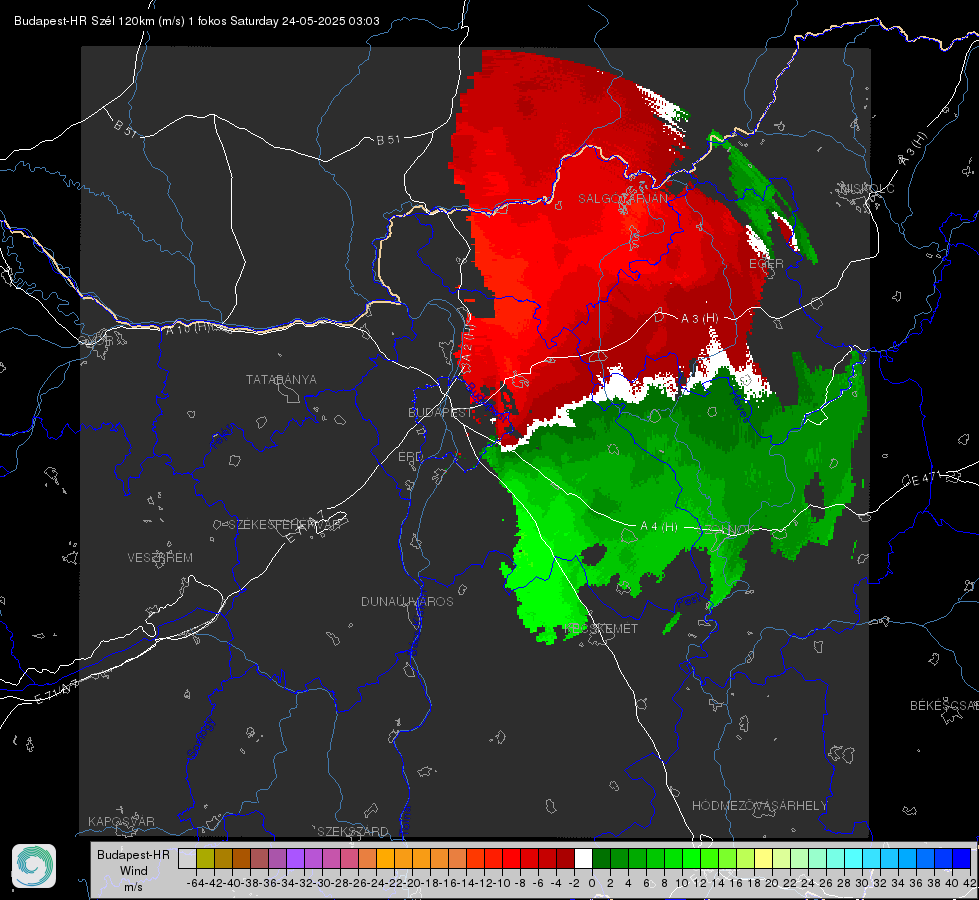The image size is (979, 900).
Task: Select the olive swatch above the -64 label
Action: click(205, 858)
